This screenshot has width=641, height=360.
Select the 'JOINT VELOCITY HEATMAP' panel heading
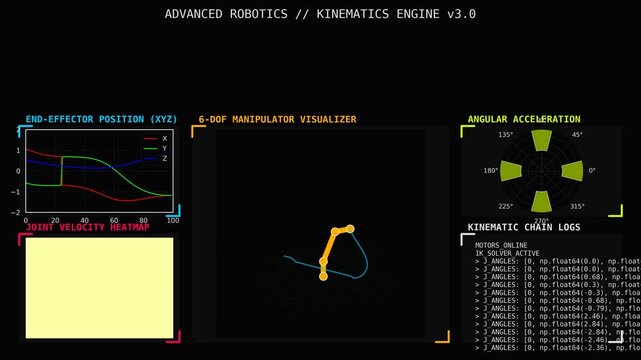(87, 227)
